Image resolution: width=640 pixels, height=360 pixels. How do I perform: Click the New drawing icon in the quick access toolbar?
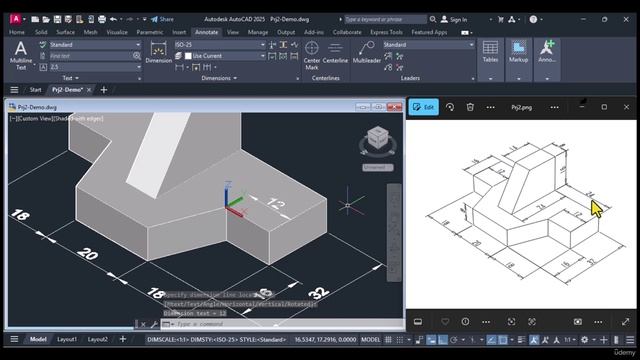(35, 19)
